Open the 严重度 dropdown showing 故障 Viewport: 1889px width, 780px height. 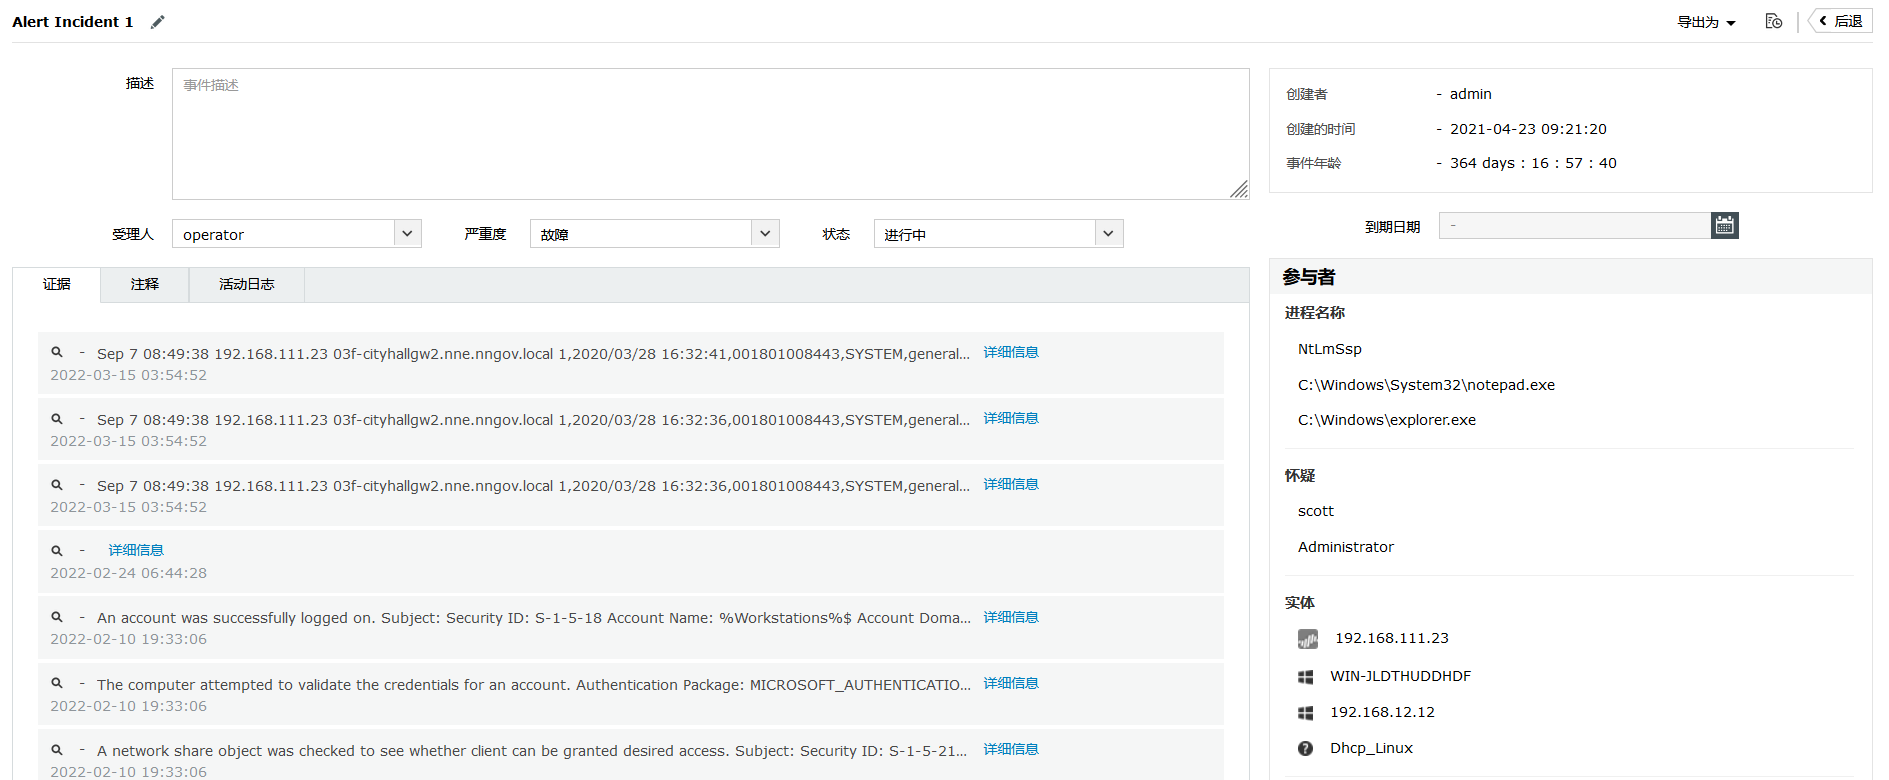click(655, 234)
